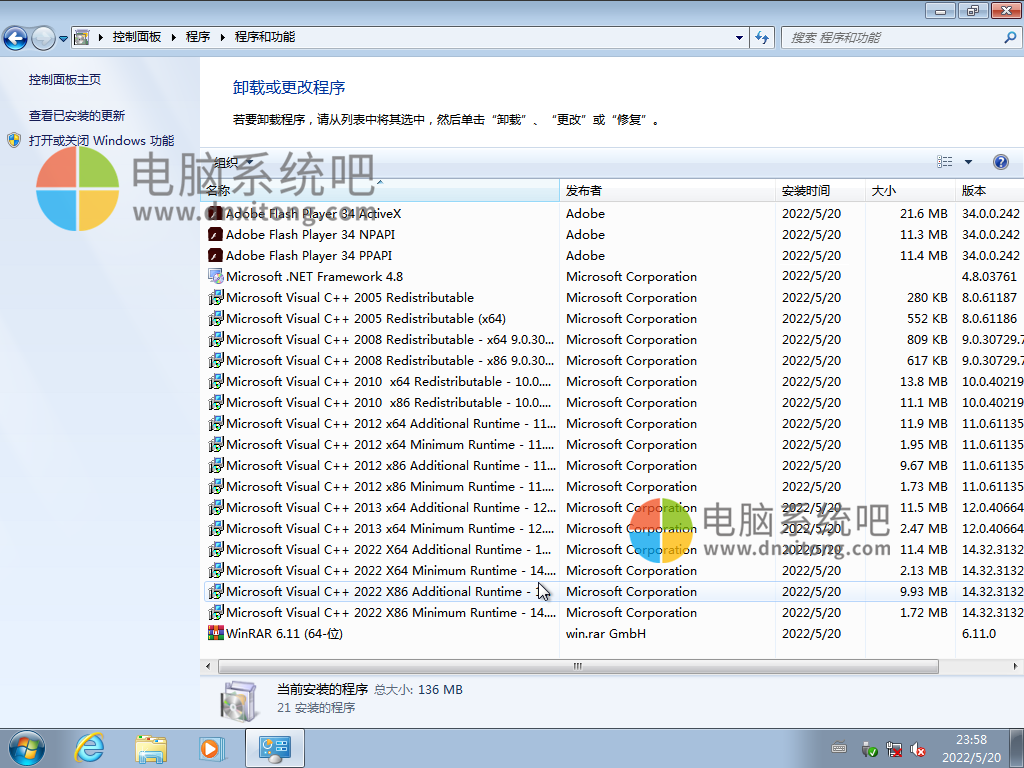
Task: Click the change view icon in toolbar
Action: click(x=945, y=162)
